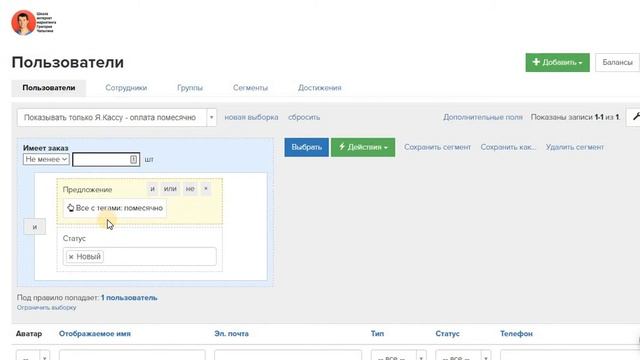
Task: Sort by Телефон column header
Action: tap(516, 333)
